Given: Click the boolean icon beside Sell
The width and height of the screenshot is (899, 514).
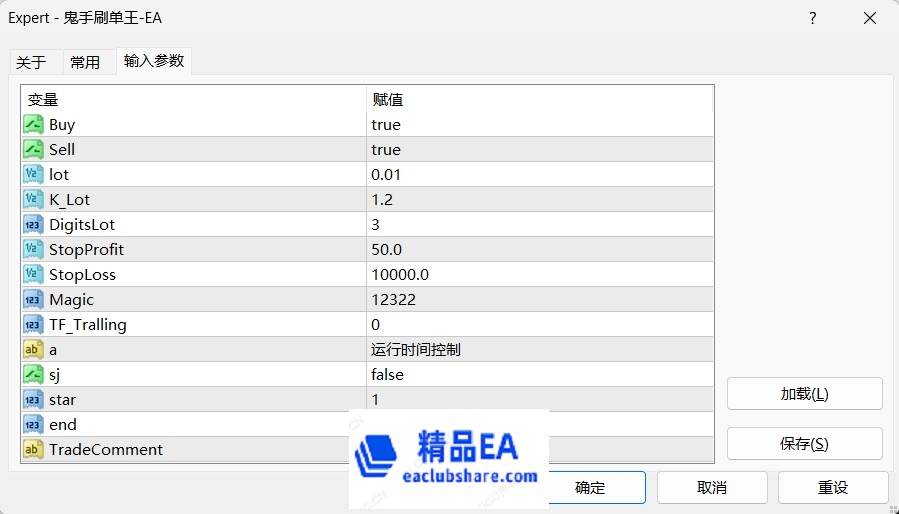Looking at the screenshot, I should pyautogui.click(x=33, y=150).
